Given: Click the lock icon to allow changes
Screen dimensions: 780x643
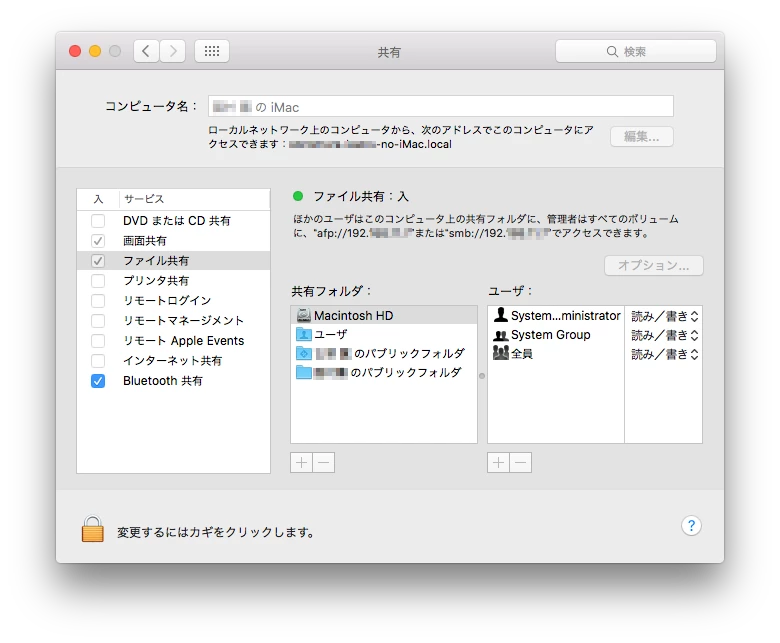Looking at the screenshot, I should [93, 529].
